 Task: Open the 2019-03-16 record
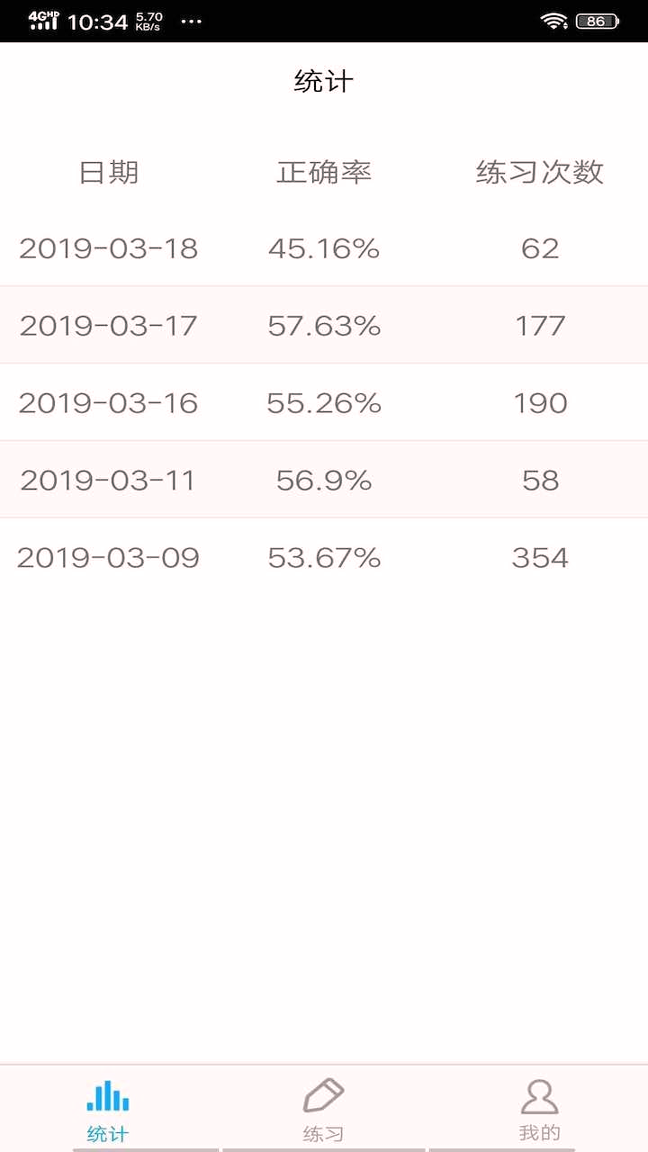108,403
